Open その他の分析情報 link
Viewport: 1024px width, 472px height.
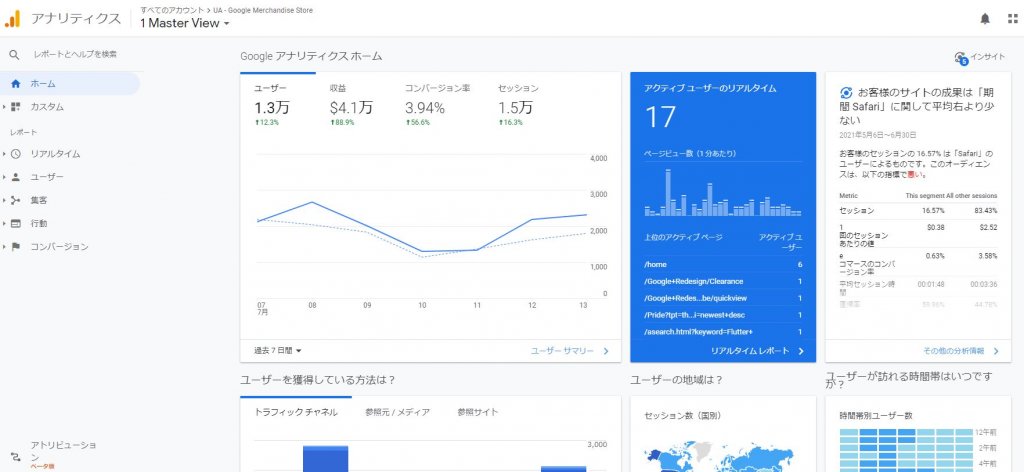pyautogui.click(x=953, y=351)
